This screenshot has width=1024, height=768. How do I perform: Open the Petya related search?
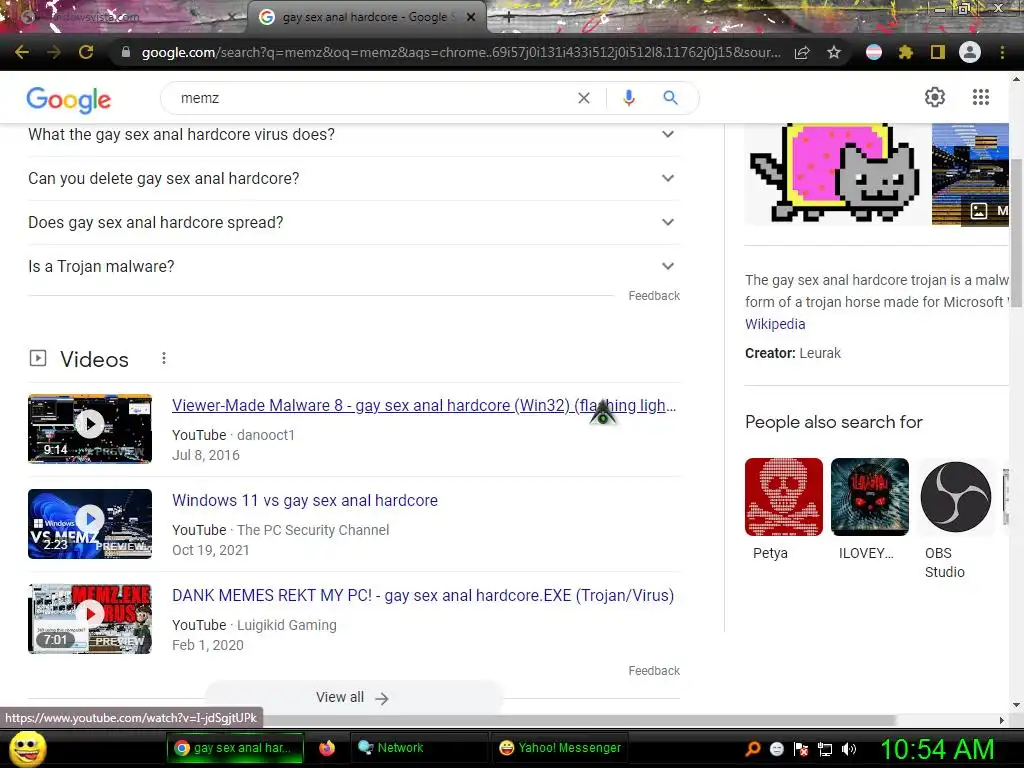784,510
